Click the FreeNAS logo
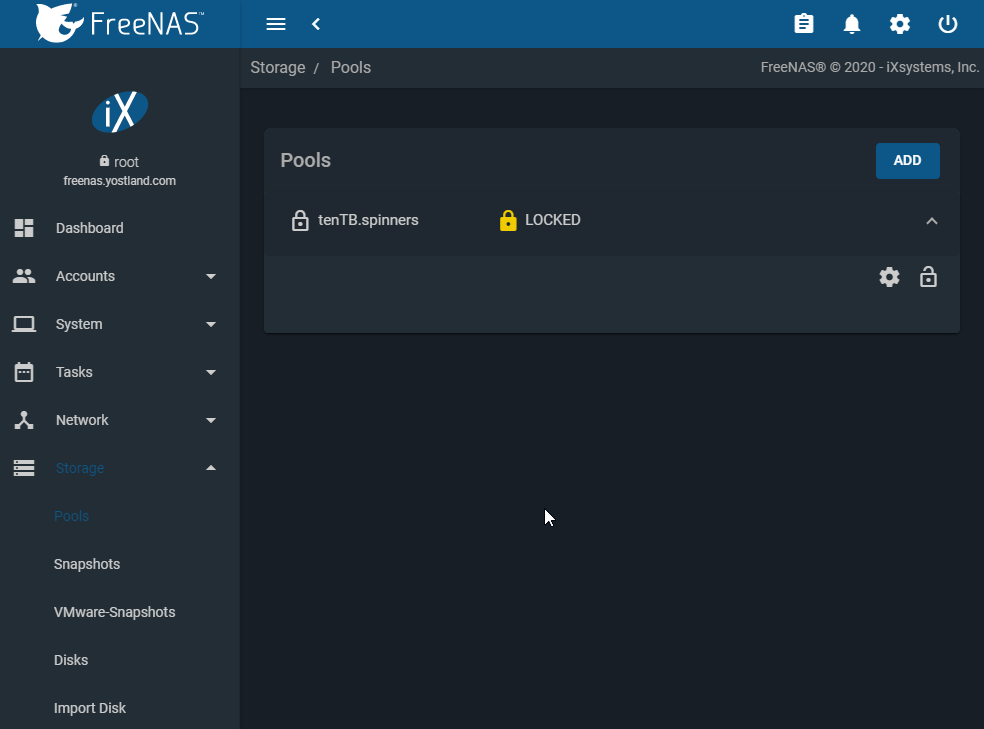984x729 pixels. click(119, 23)
